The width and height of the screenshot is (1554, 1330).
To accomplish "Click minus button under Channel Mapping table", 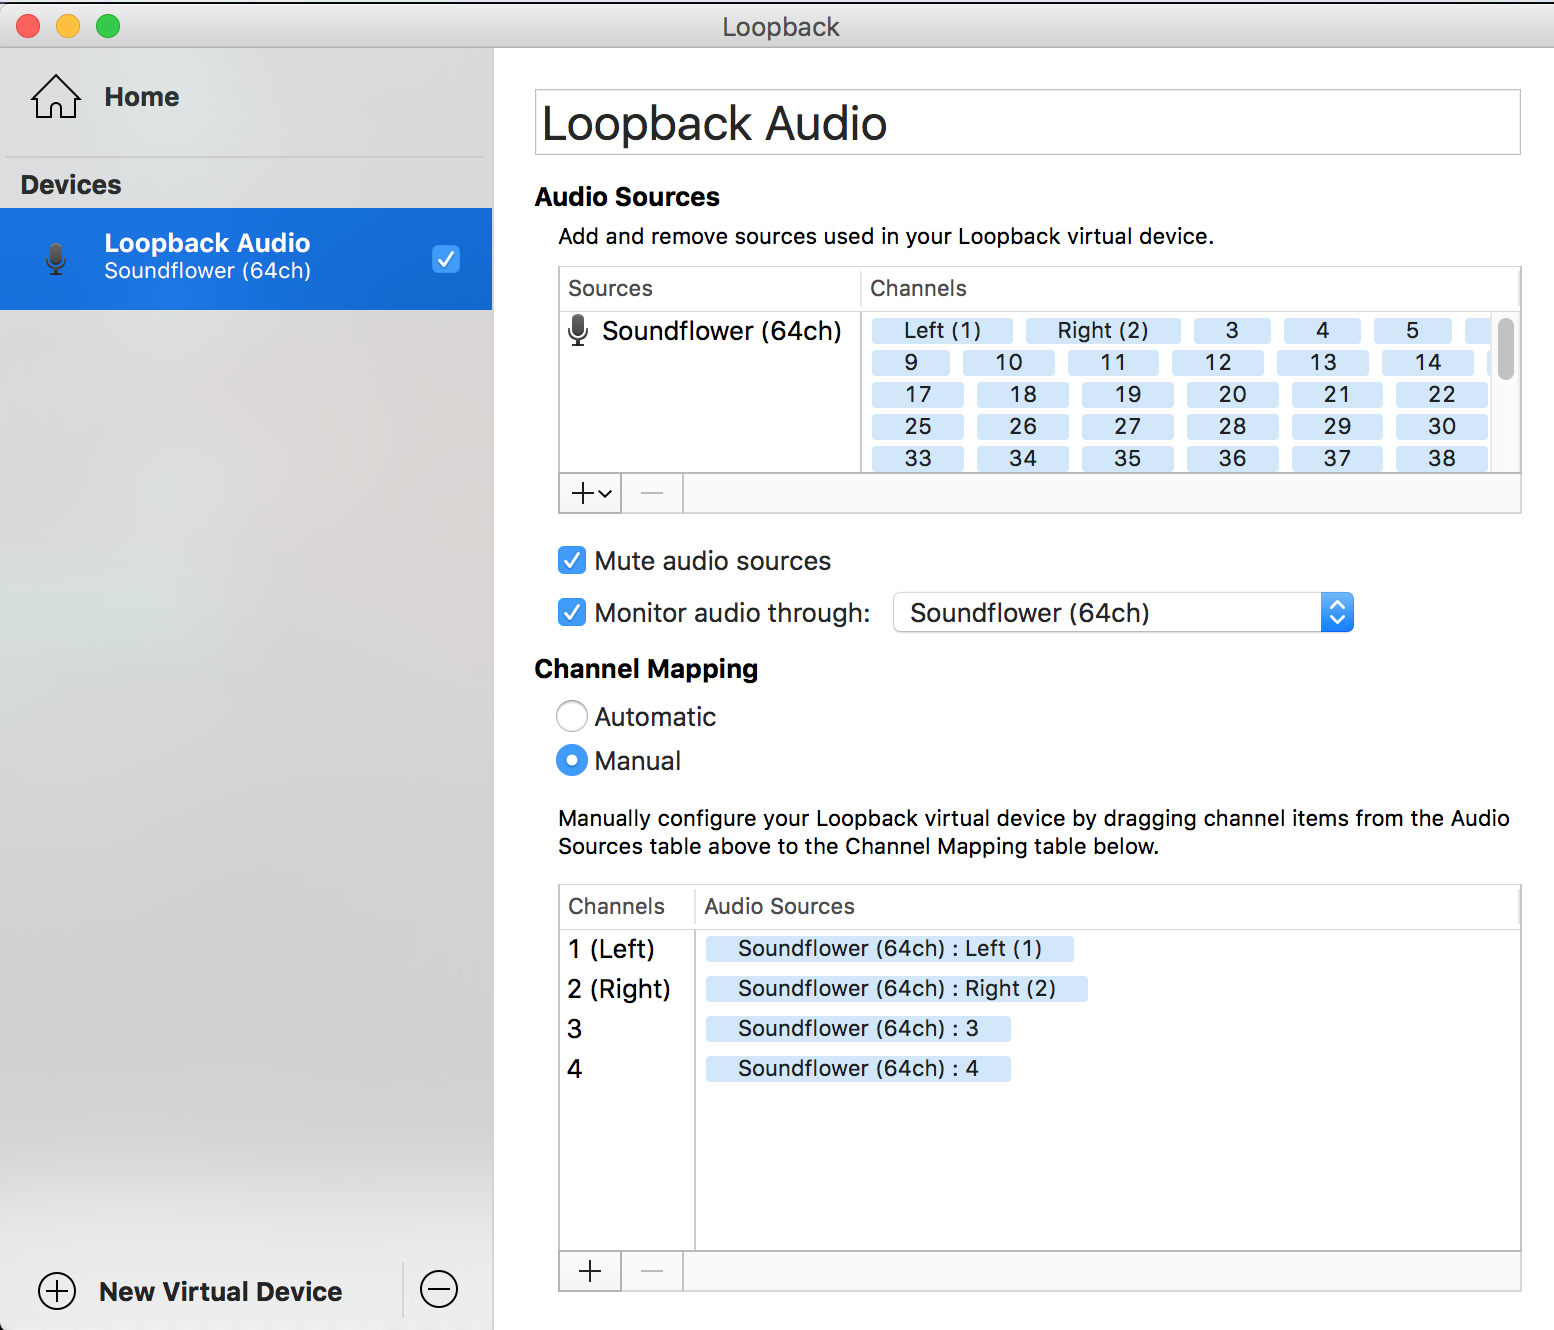I will (652, 1271).
